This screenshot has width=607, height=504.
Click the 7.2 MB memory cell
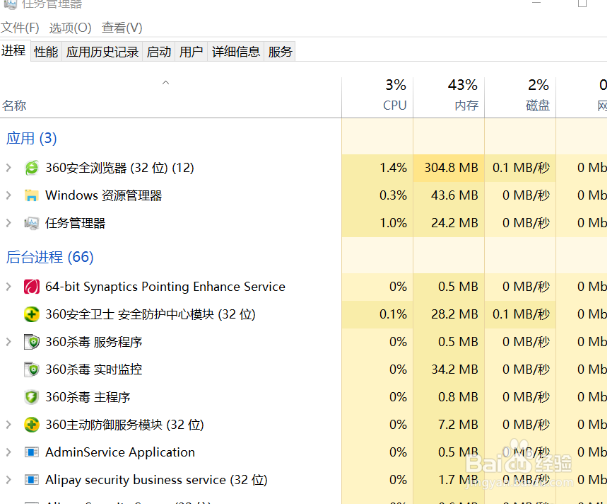[x=449, y=425]
